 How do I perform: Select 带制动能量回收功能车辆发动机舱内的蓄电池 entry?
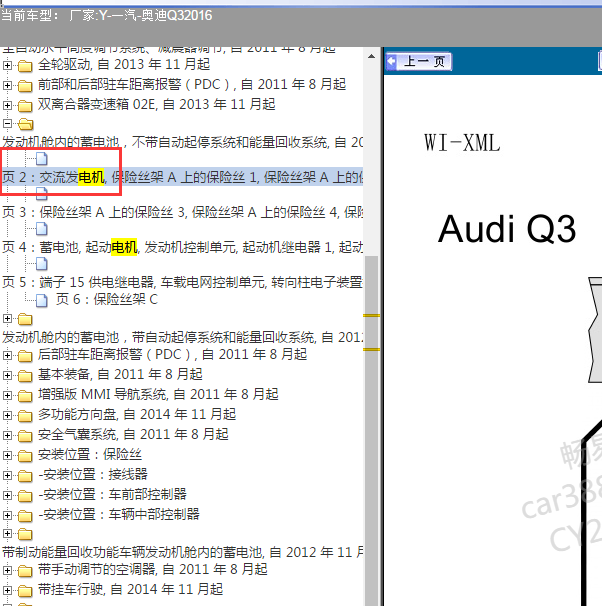point(182,552)
